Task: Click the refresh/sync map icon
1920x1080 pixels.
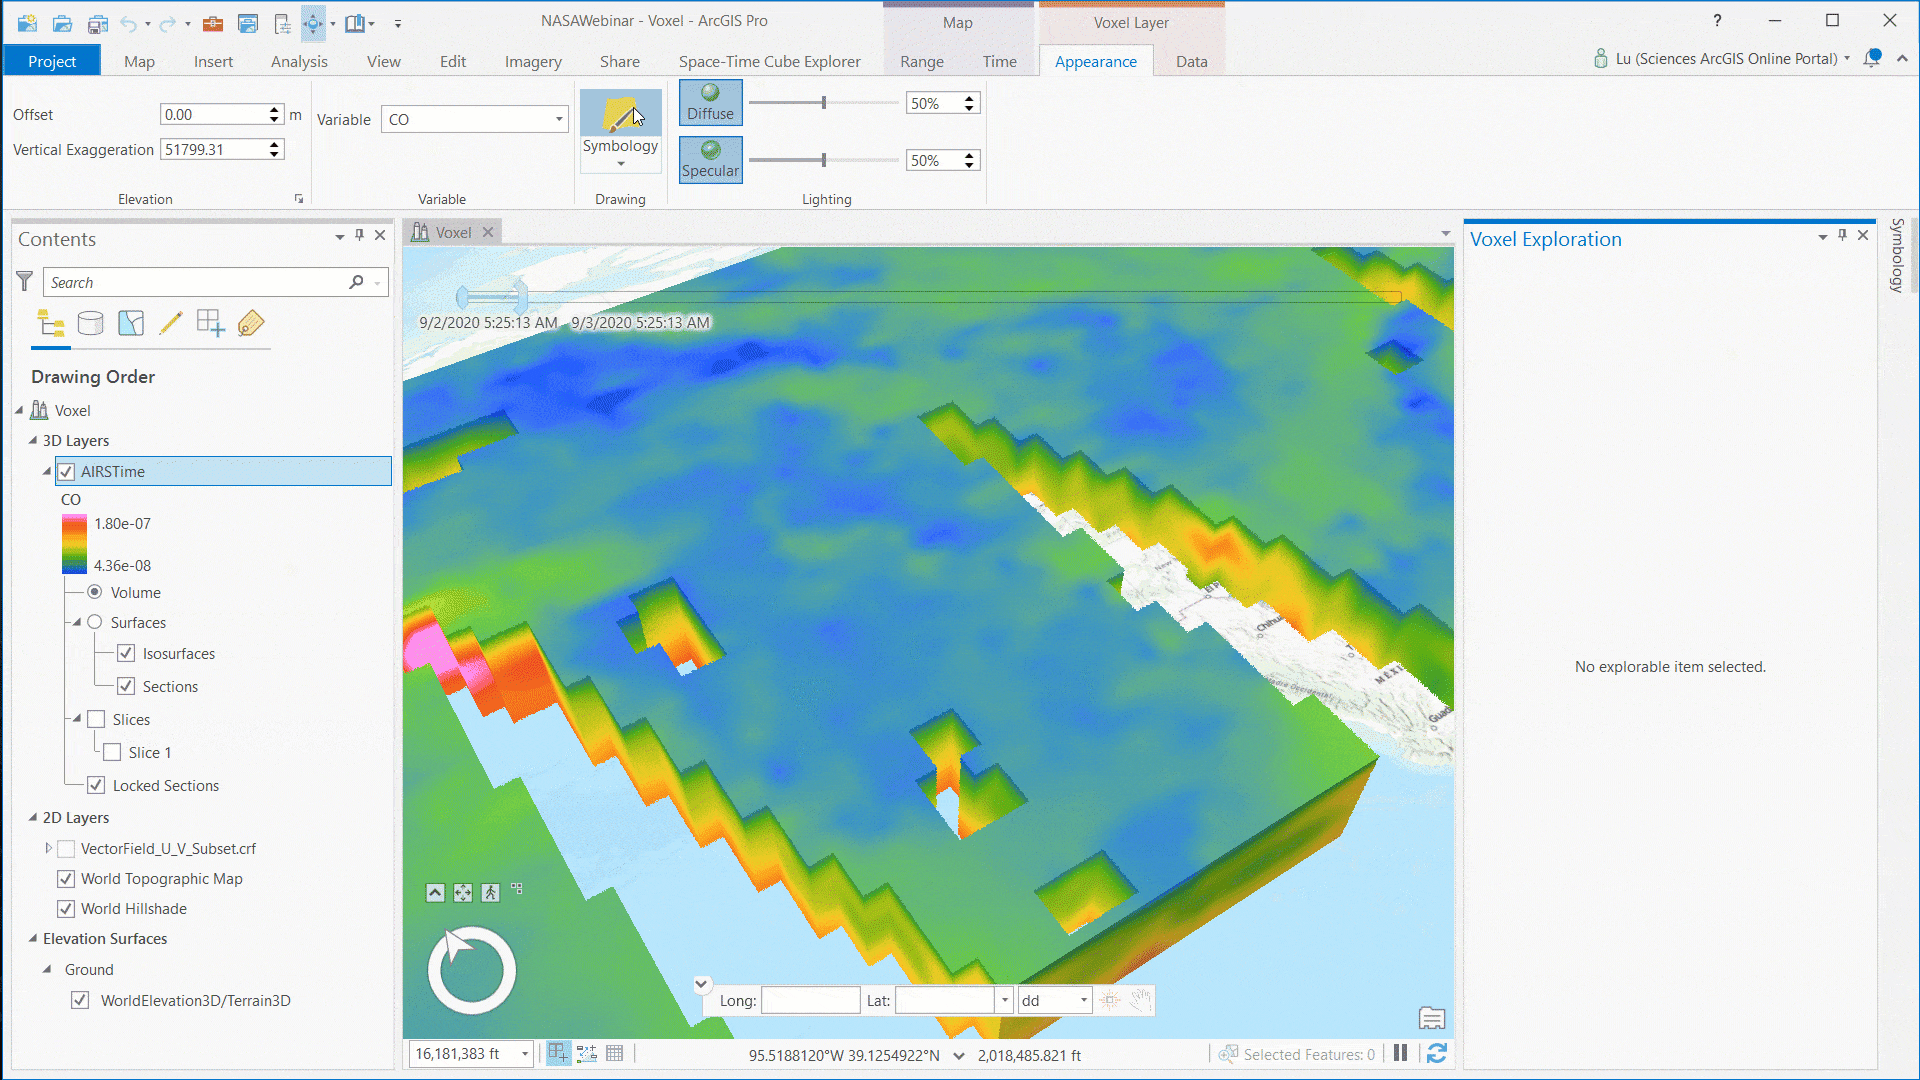Action: point(1437,1052)
